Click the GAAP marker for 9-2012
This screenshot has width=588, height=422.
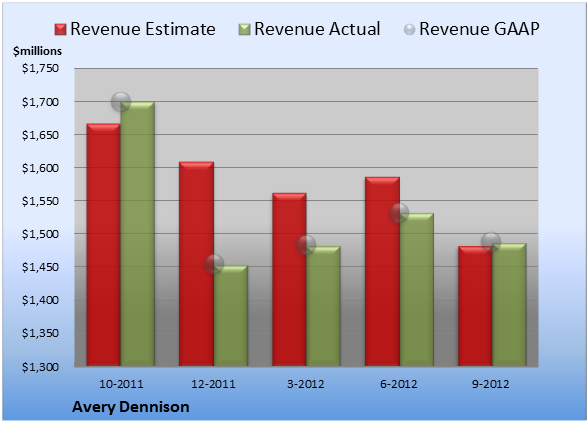491,242
